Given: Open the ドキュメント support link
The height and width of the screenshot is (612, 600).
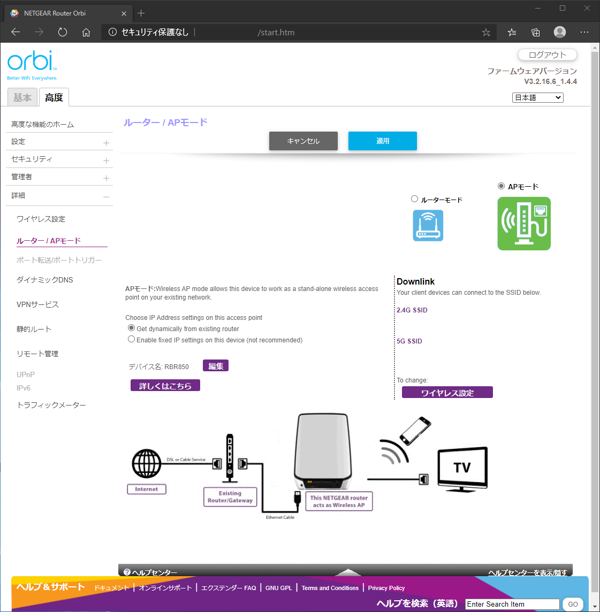Looking at the screenshot, I should pos(111,588).
